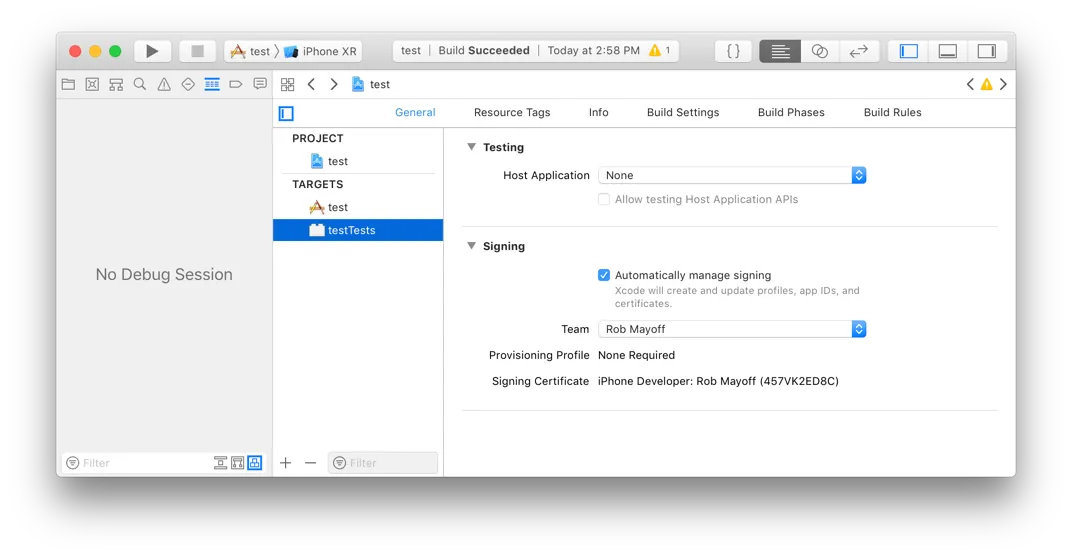Check Allow testing Host Application APIs
The width and height of the screenshot is (1072, 557).
(604, 200)
